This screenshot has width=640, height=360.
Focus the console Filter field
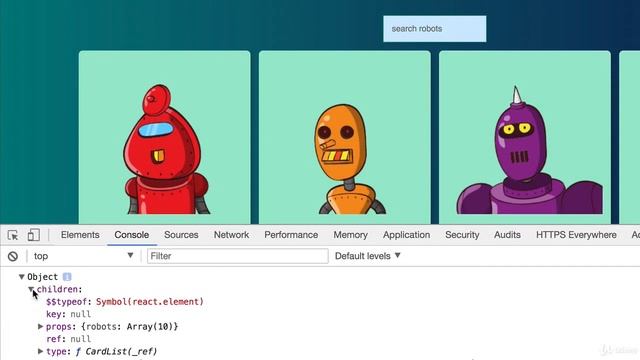(x=238, y=256)
